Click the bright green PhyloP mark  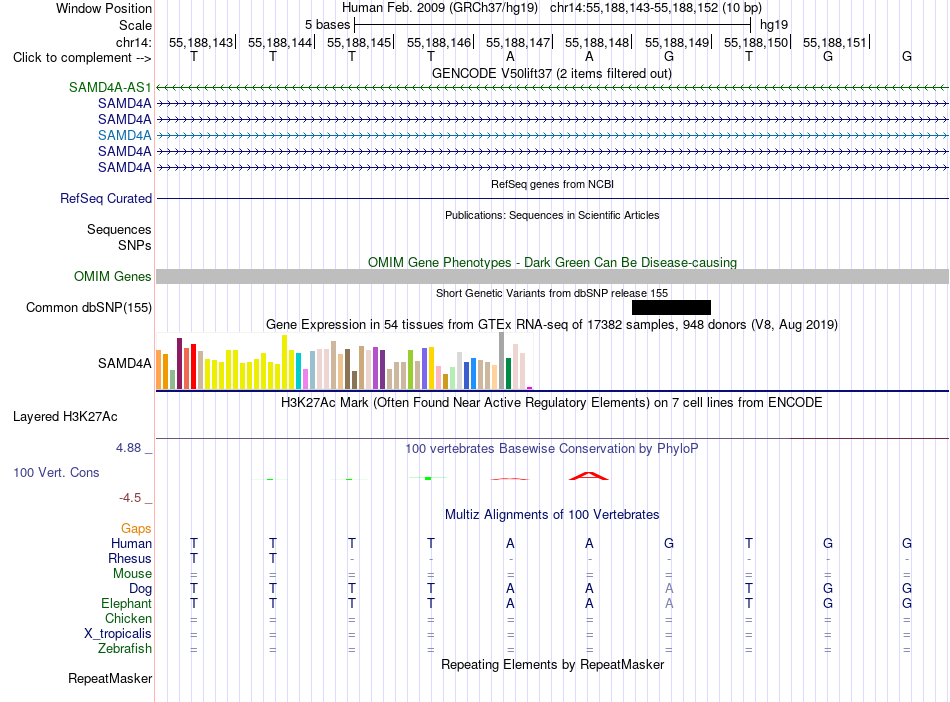[428, 478]
